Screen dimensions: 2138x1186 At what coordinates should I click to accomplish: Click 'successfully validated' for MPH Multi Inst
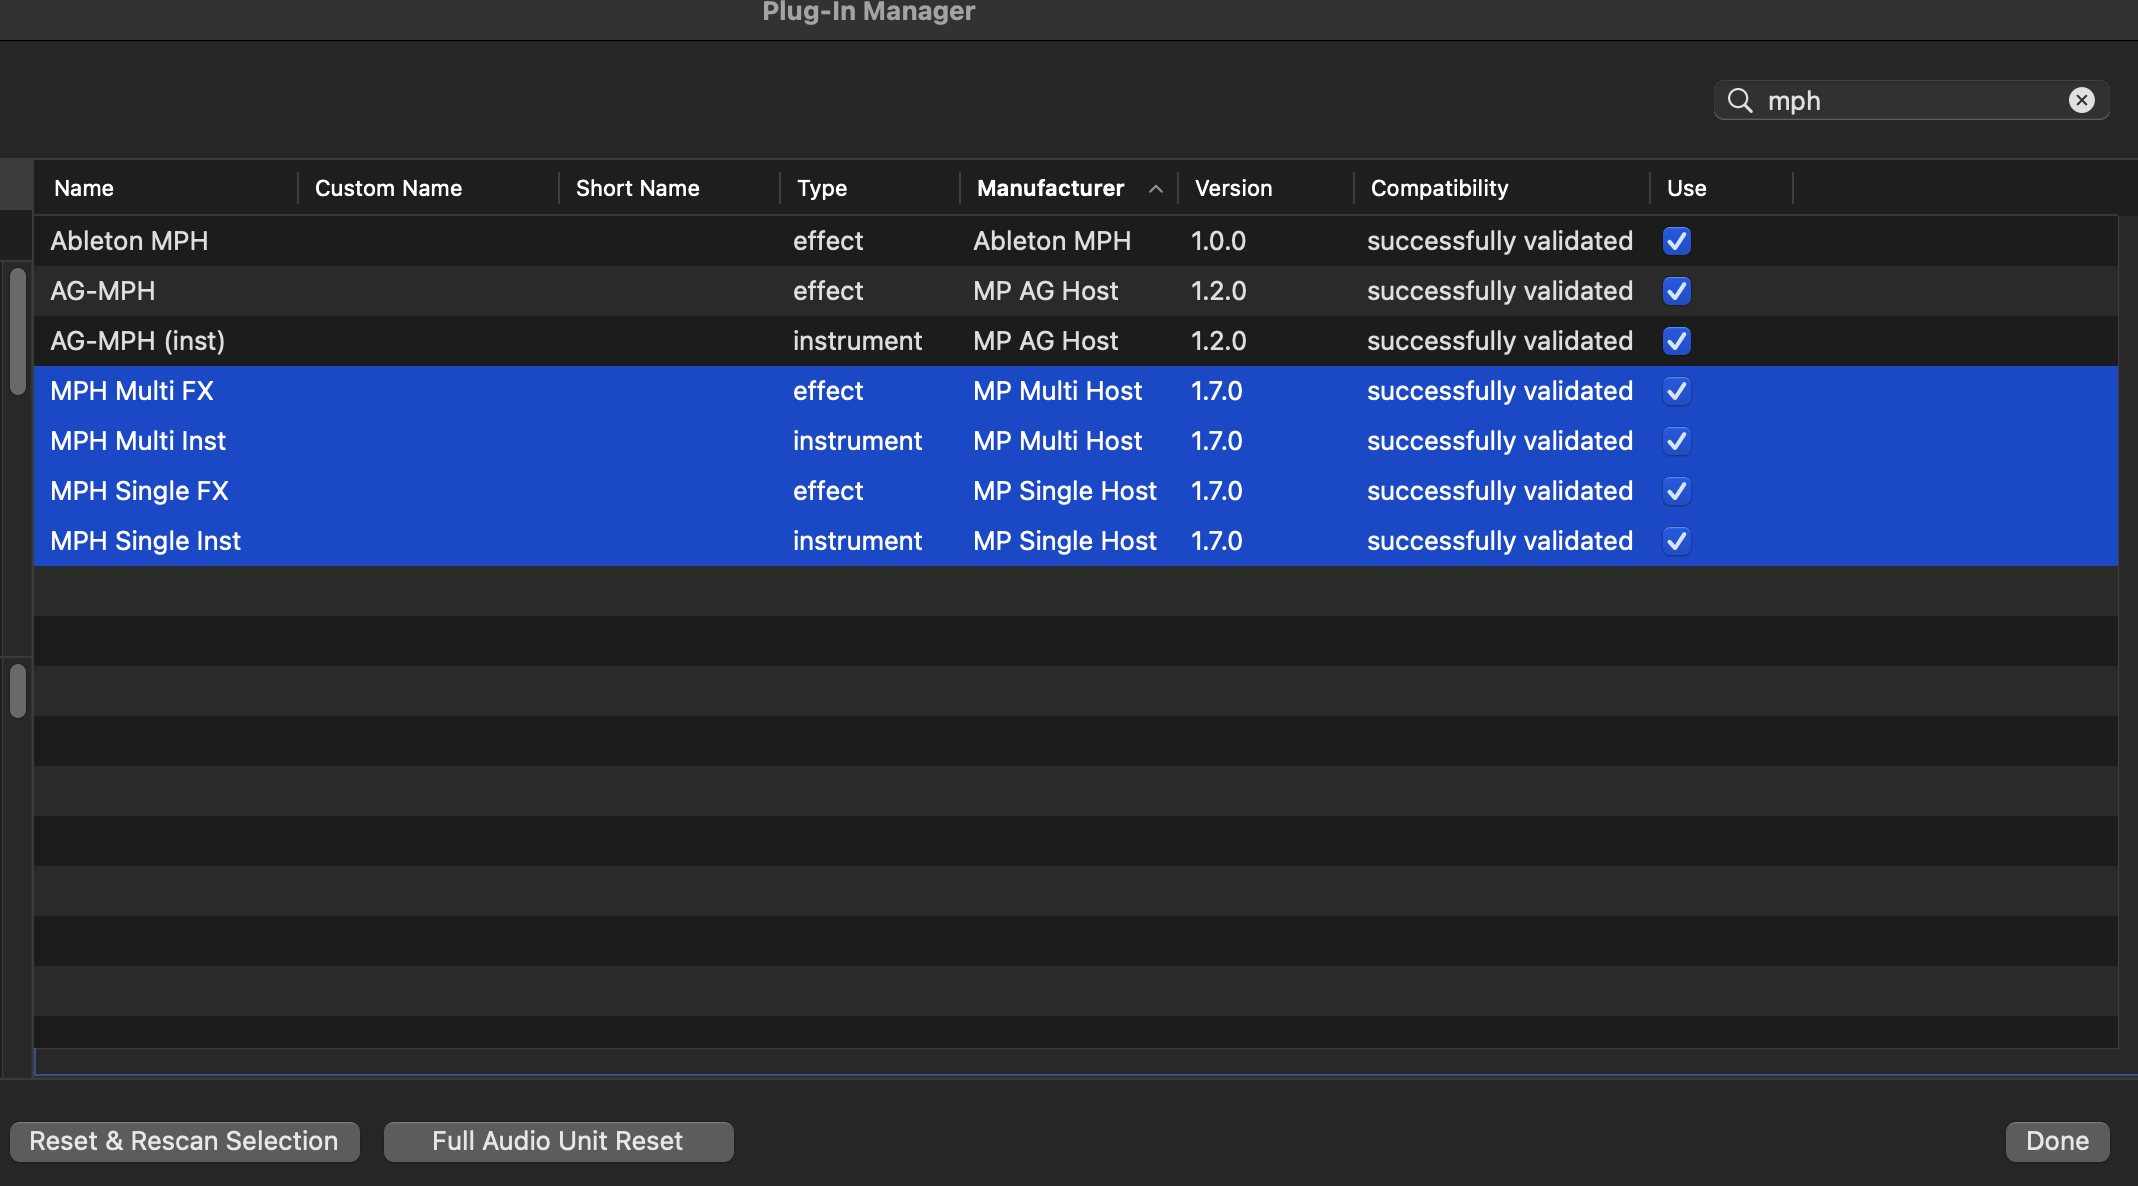pos(1499,441)
